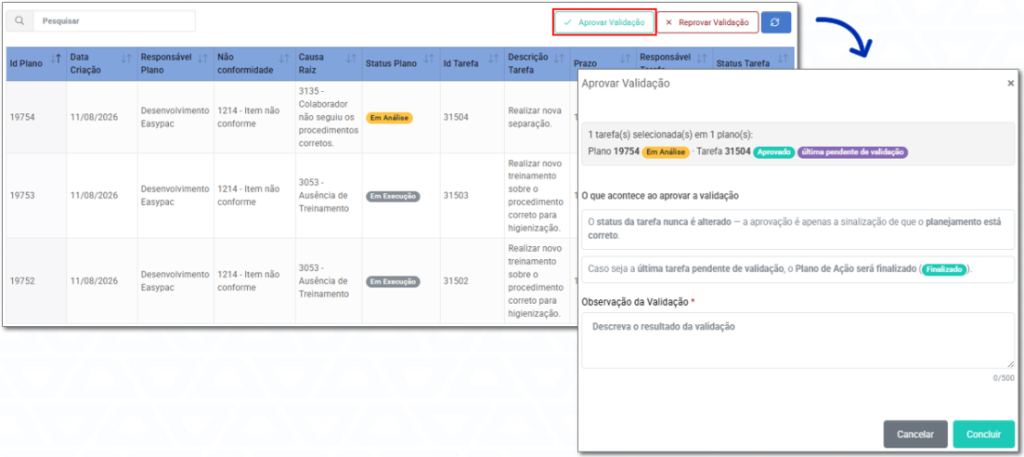The height and width of the screenshot is (457, 1024).
Task: Click the blue refresh icon button
Action: (x=776, y=22)
